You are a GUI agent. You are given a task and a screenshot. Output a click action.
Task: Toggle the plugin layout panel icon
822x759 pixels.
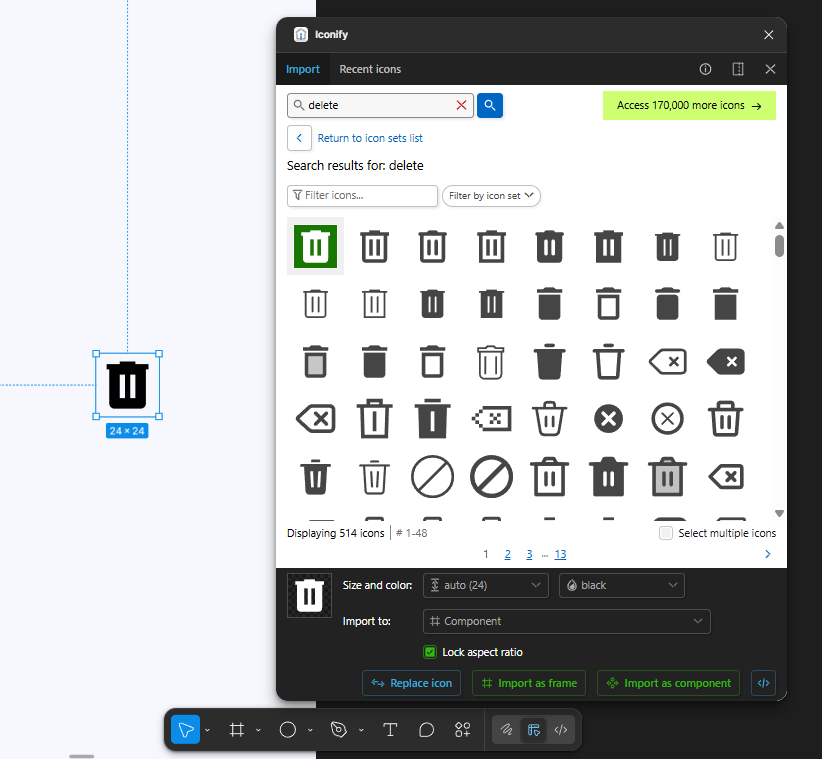pyautogui.click(x=738, y=69)
